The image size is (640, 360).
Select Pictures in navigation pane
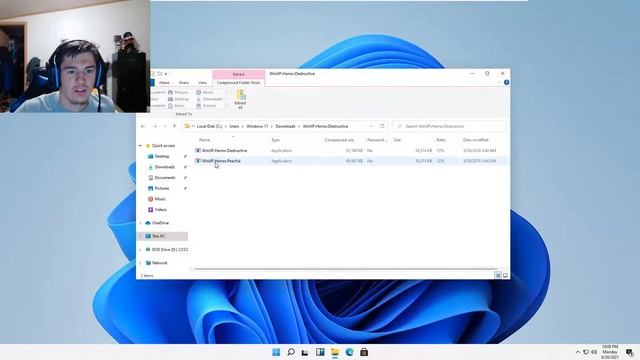click(x=162, y=188)
